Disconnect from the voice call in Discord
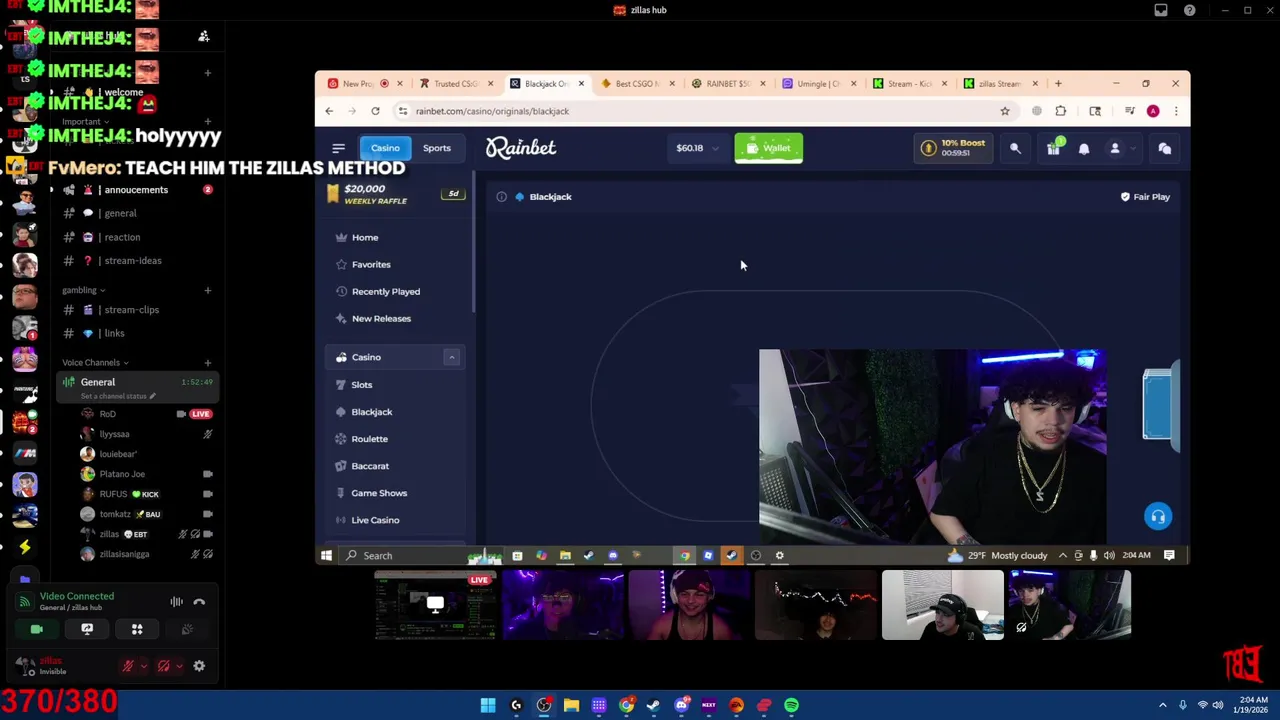 coord(199,602)
